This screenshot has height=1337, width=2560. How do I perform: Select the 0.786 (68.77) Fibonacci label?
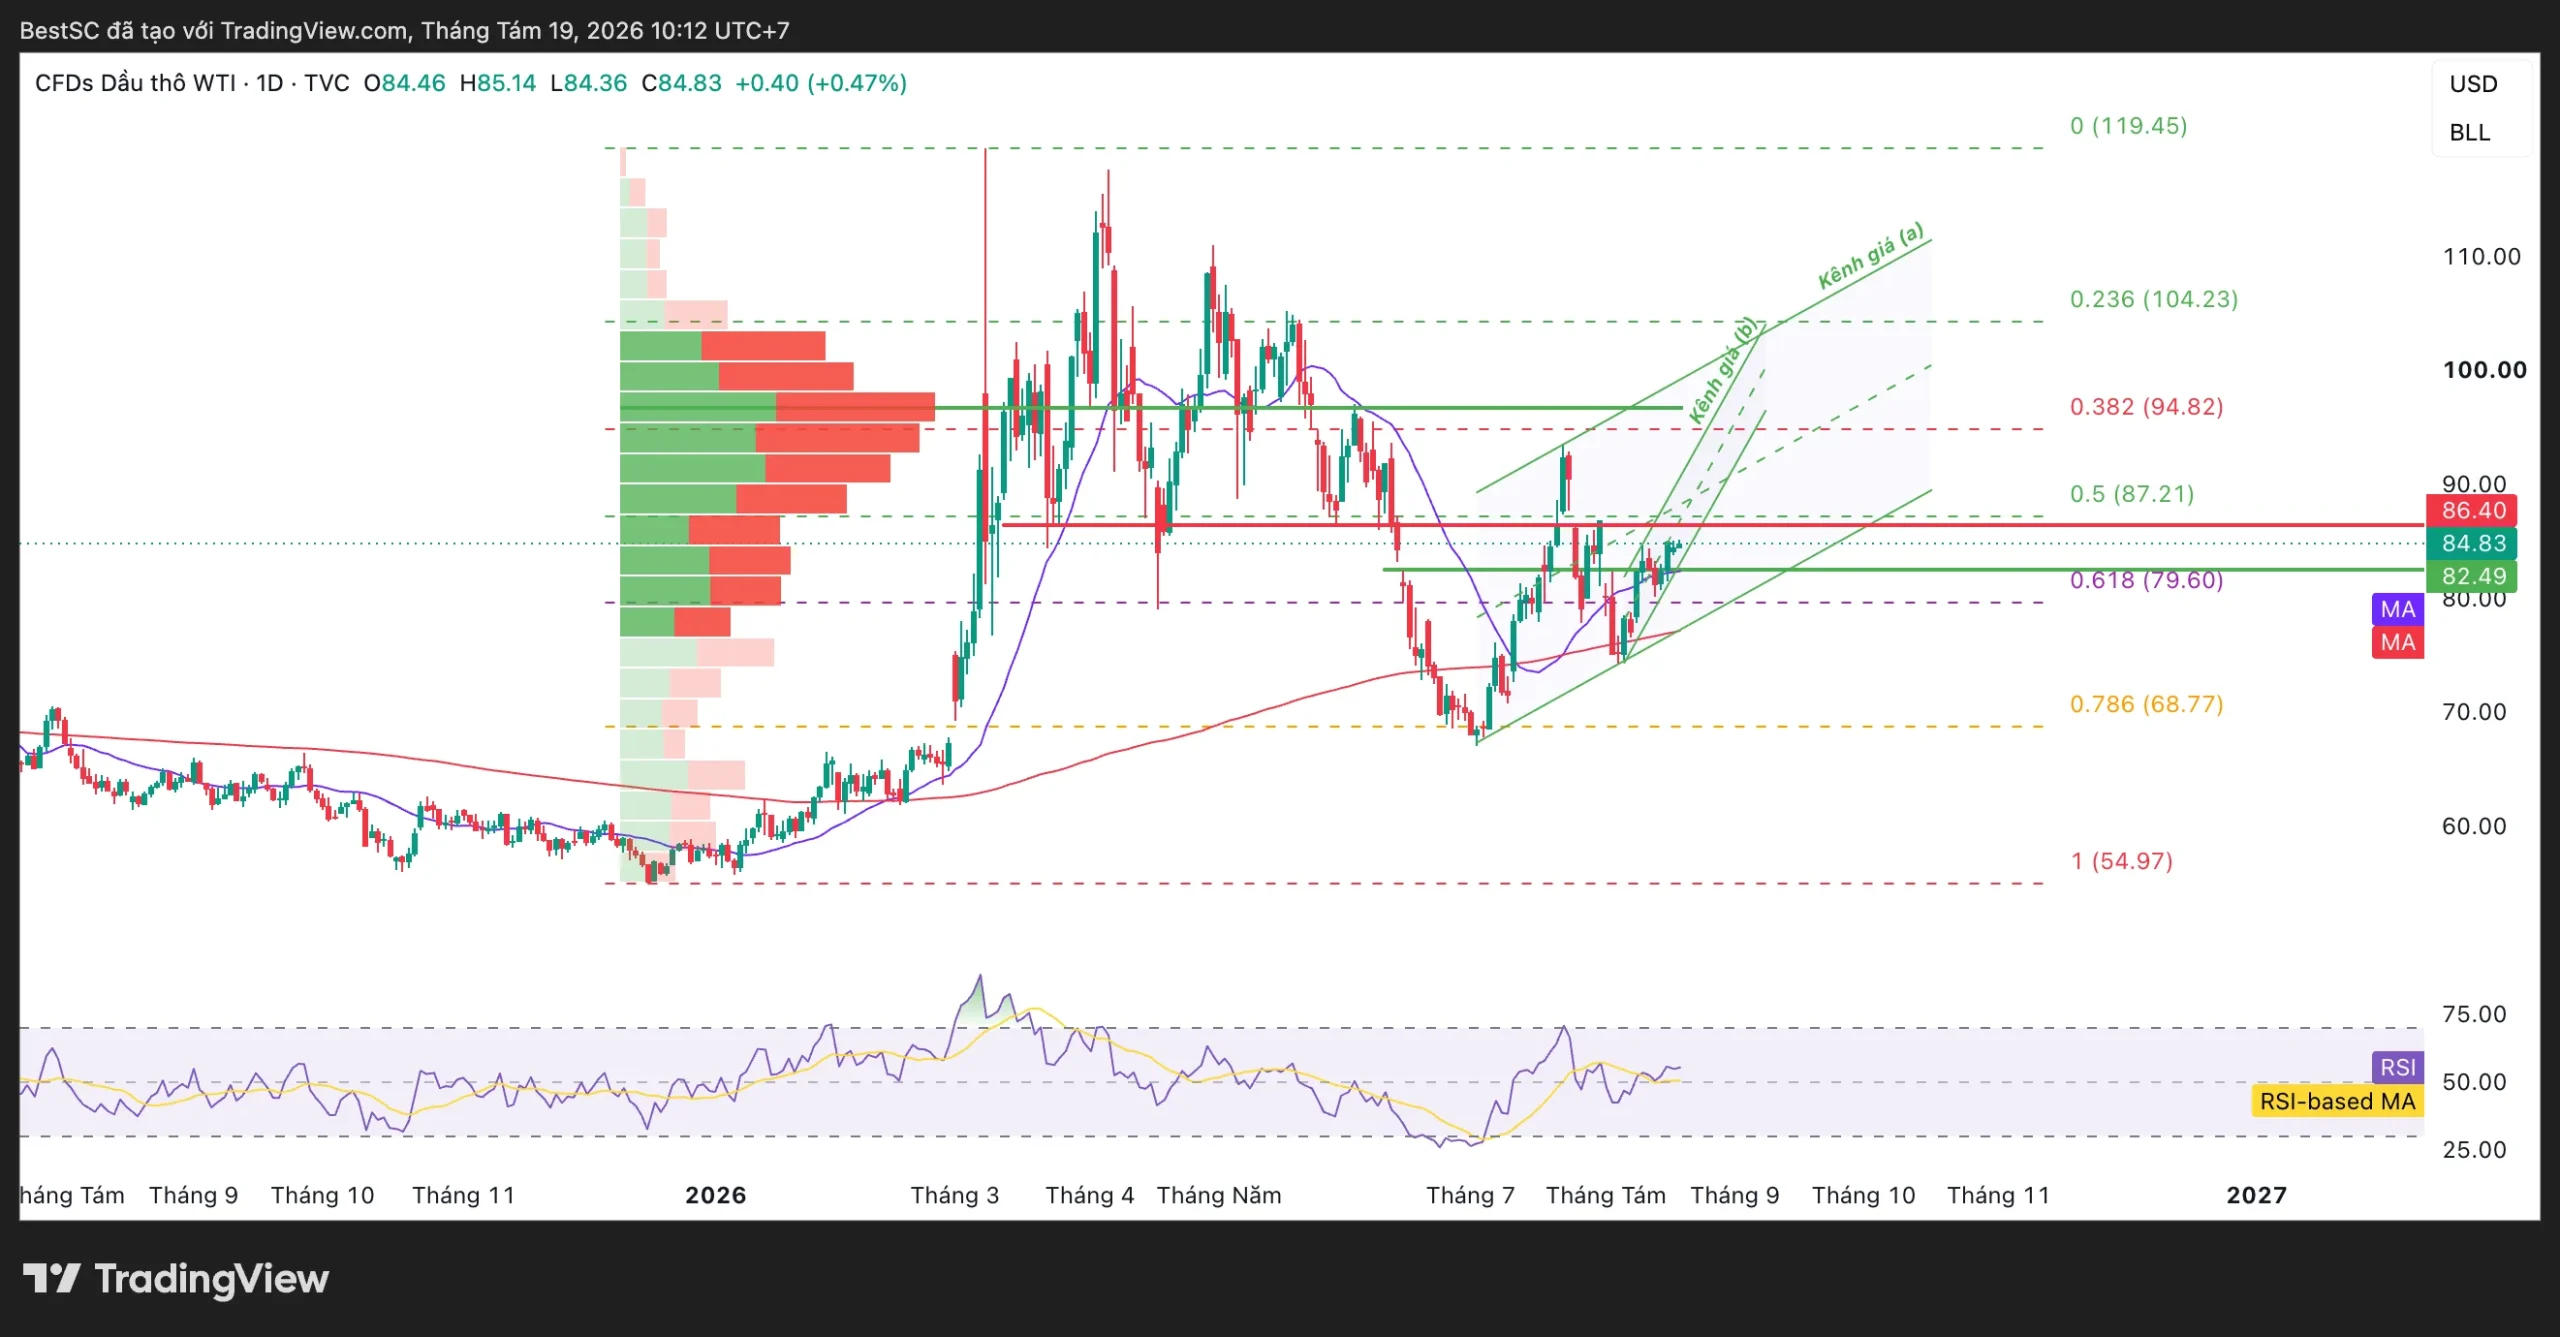2146,704
